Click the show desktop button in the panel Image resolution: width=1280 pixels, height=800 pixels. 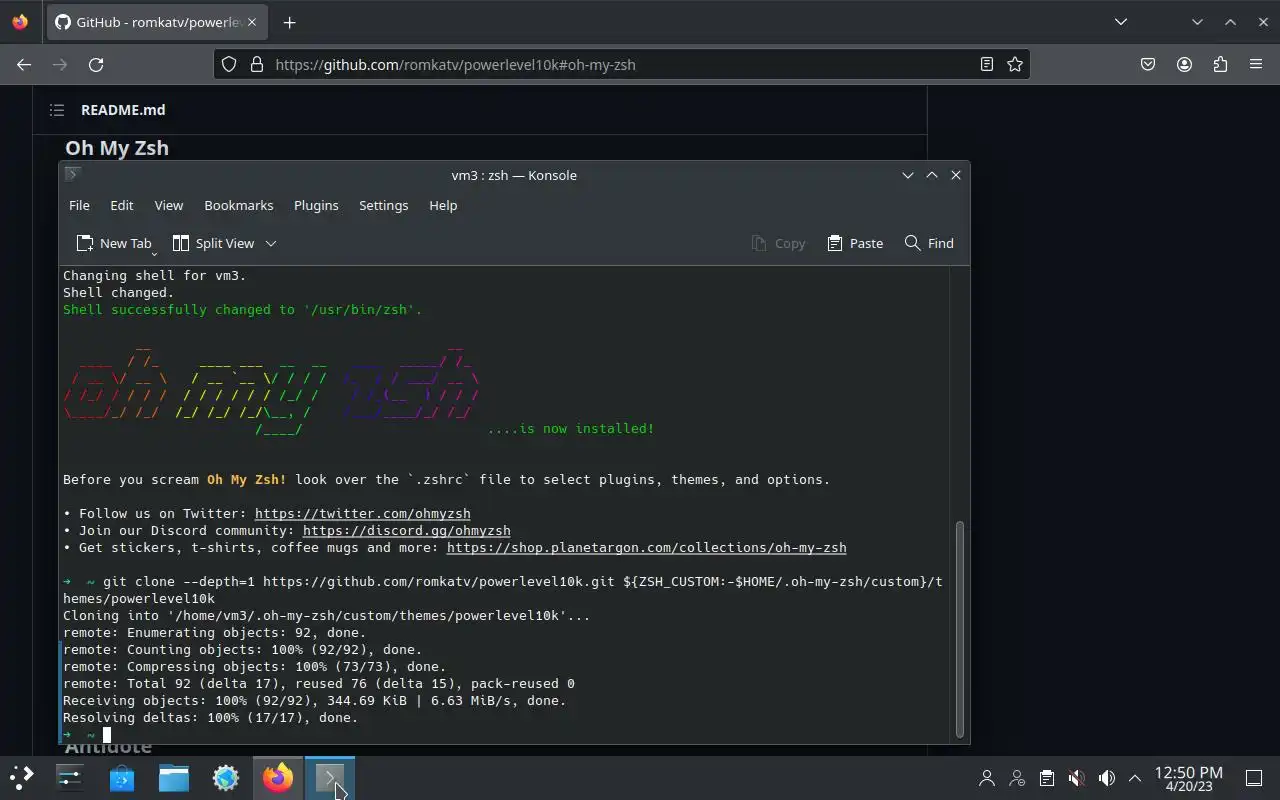pos(1253,778)
